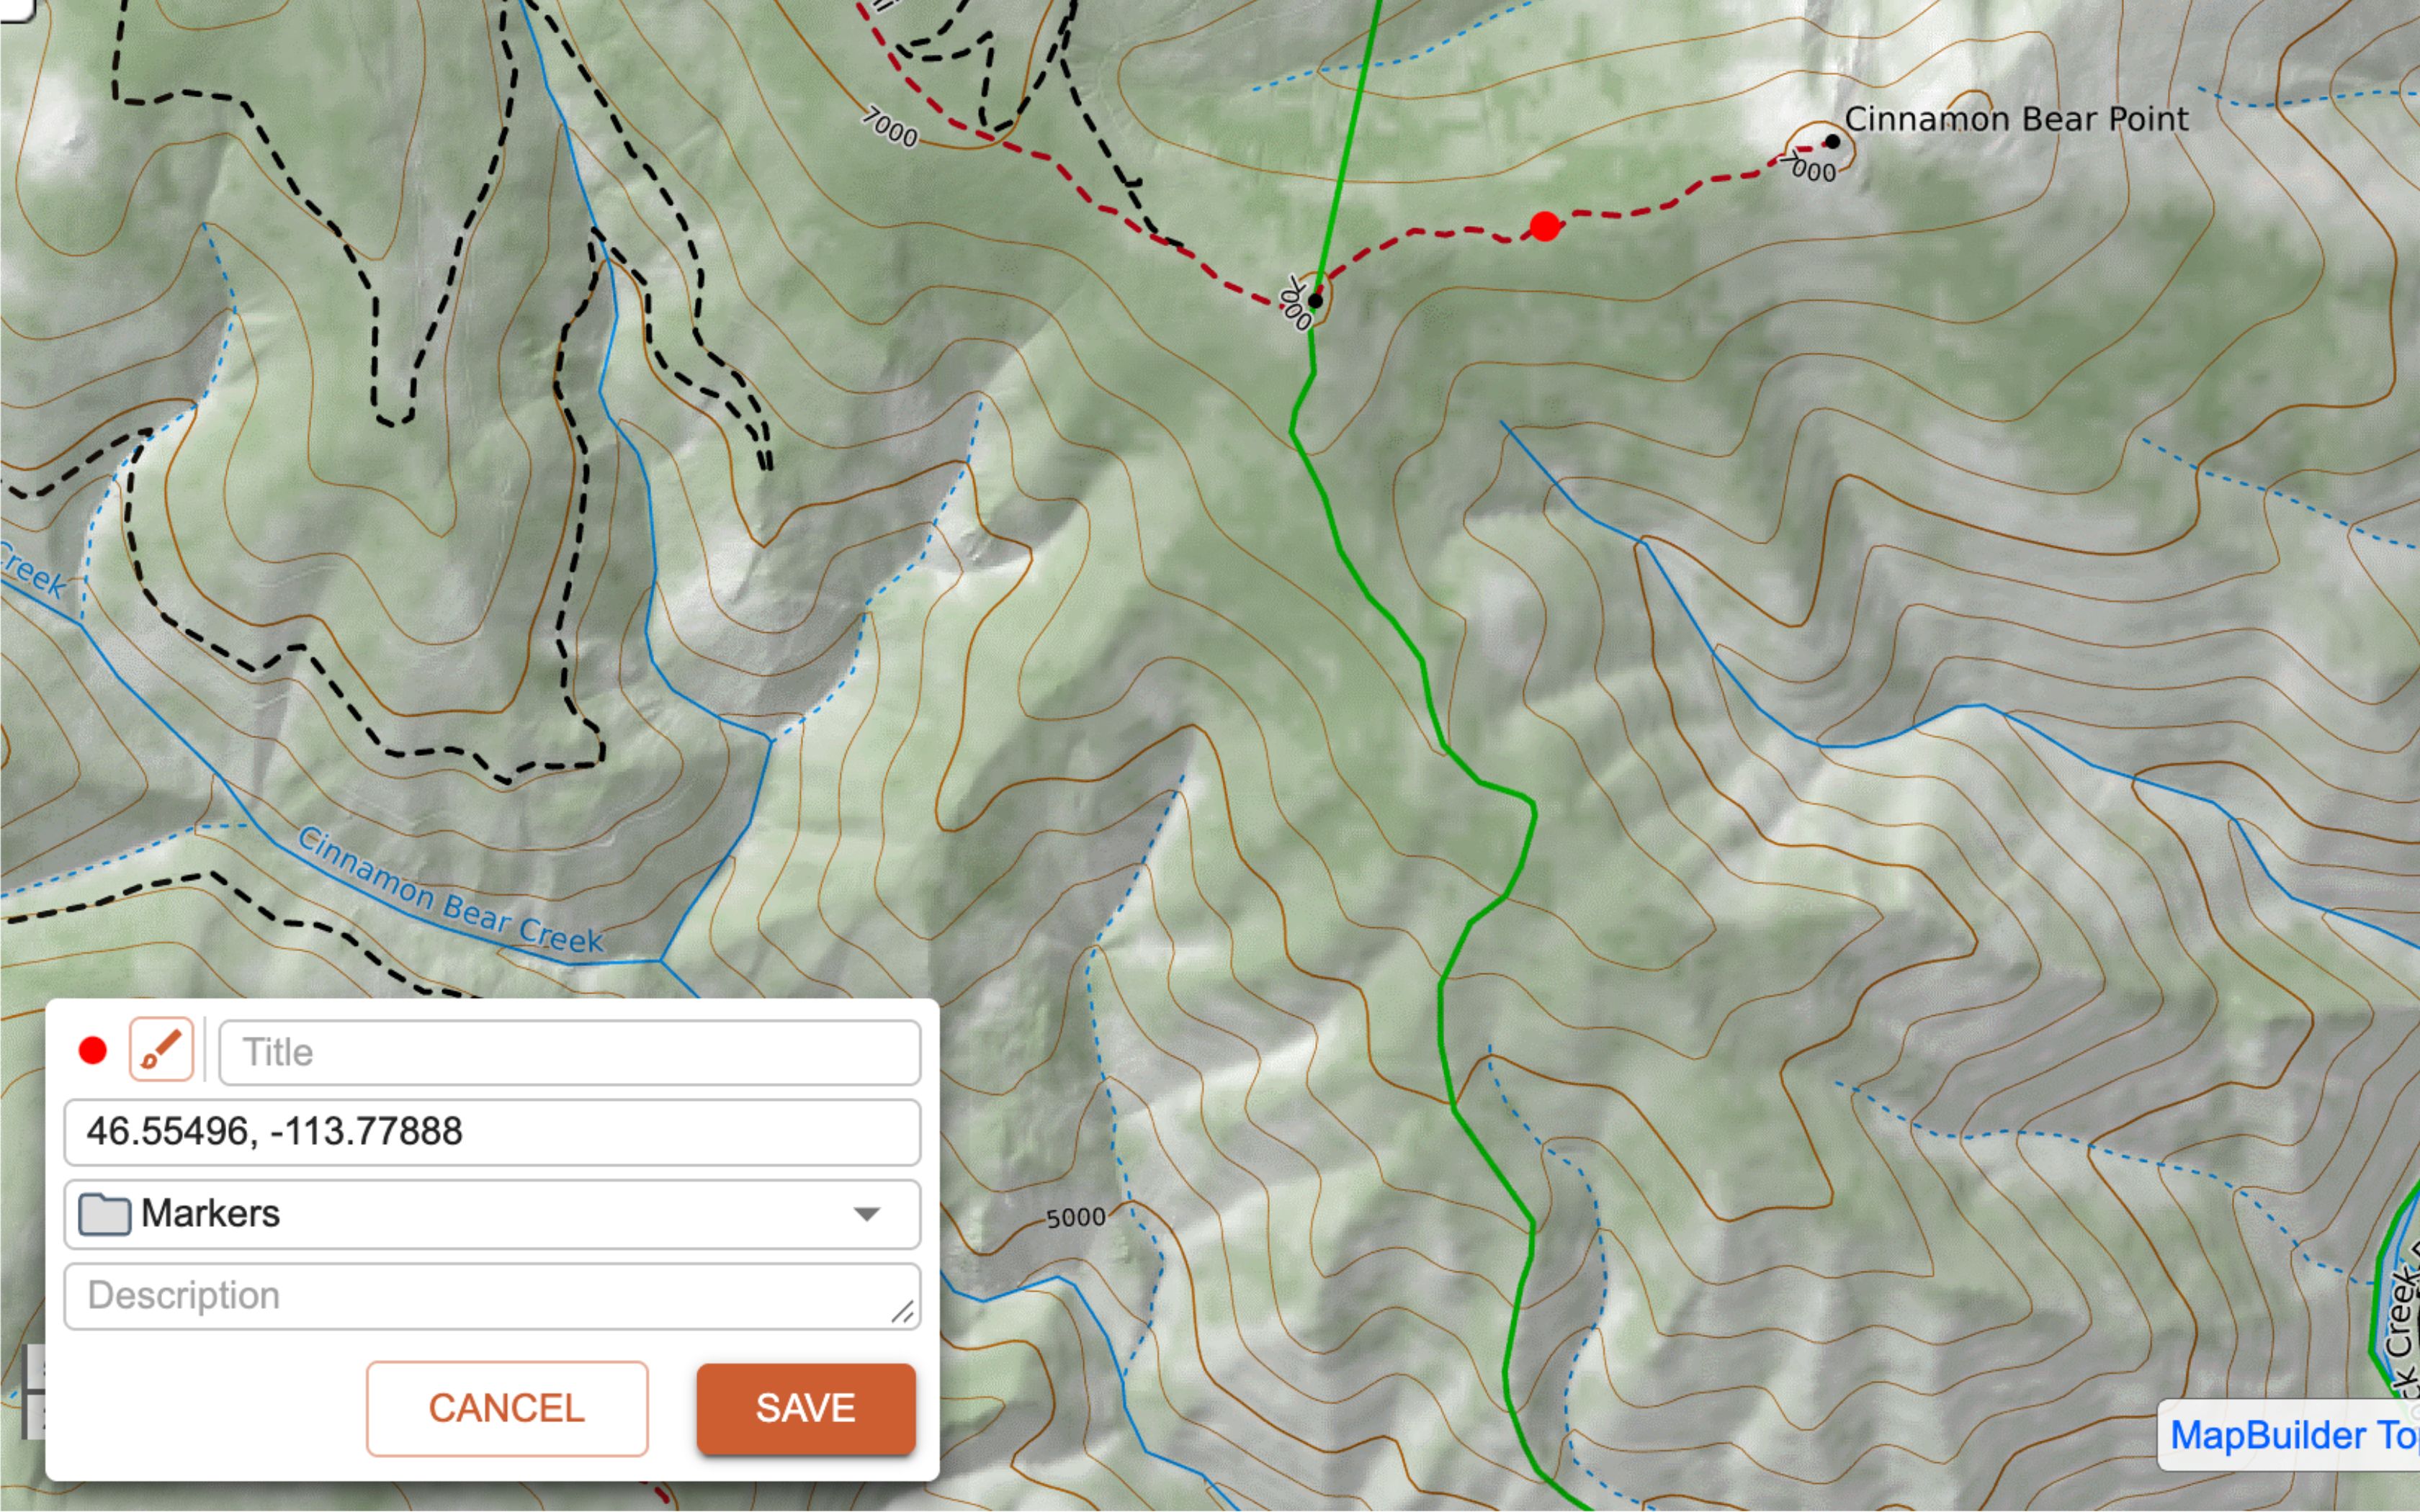This screenshot has width=2420, height=1512.
Task: Click the red marker symbol preview in dialog
Action: [x=93, y=1051]
